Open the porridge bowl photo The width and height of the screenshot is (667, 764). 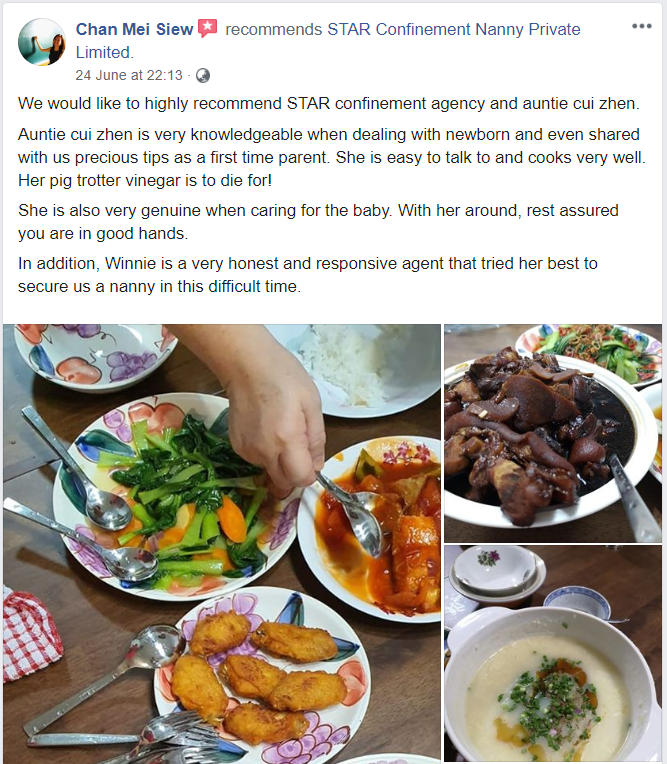(553, 653)
